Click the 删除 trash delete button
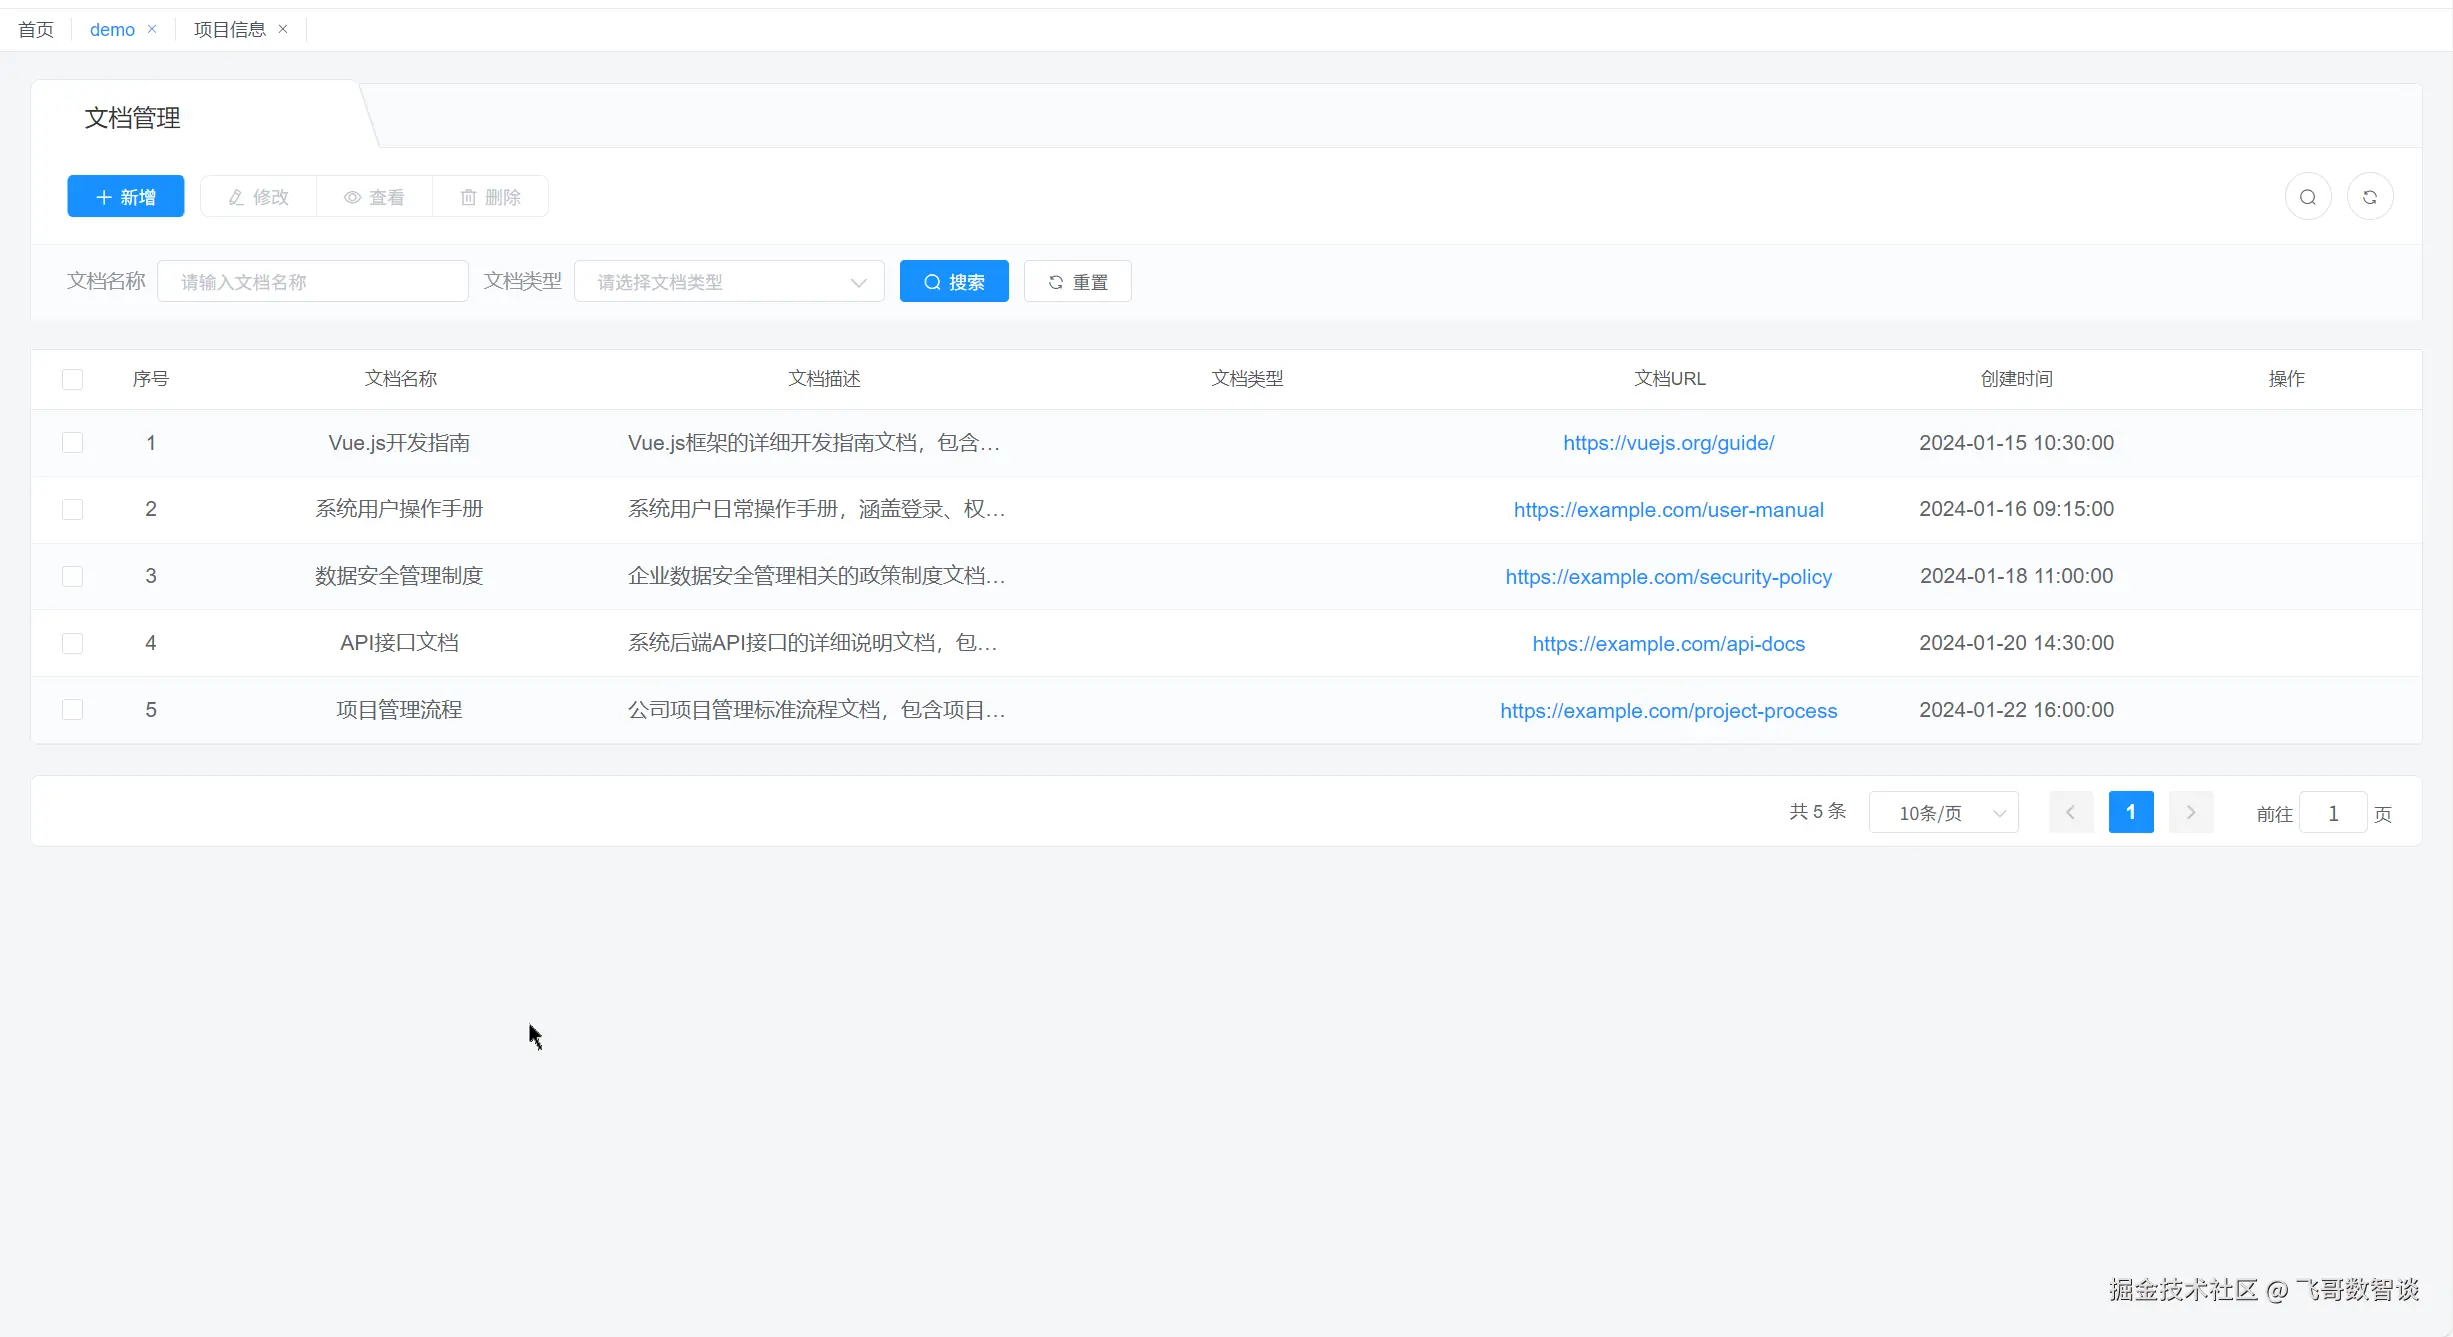 [490, 197]
